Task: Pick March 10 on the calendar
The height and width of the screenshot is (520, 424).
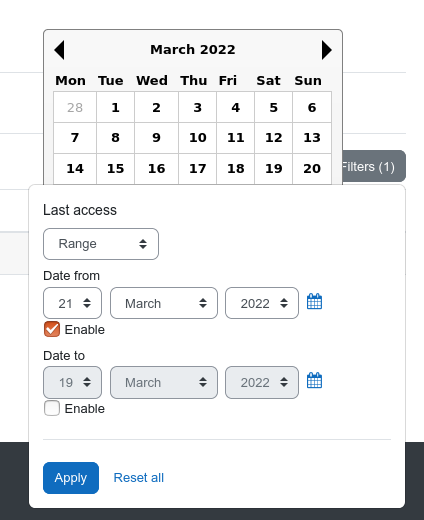Action: click(x=198, y=138)
